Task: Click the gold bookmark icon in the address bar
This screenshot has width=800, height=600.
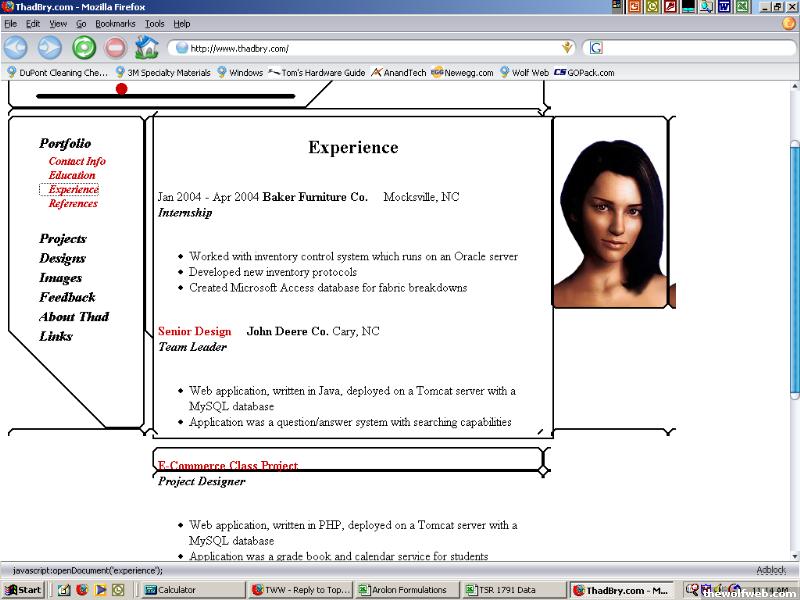Action: point(567,47)
